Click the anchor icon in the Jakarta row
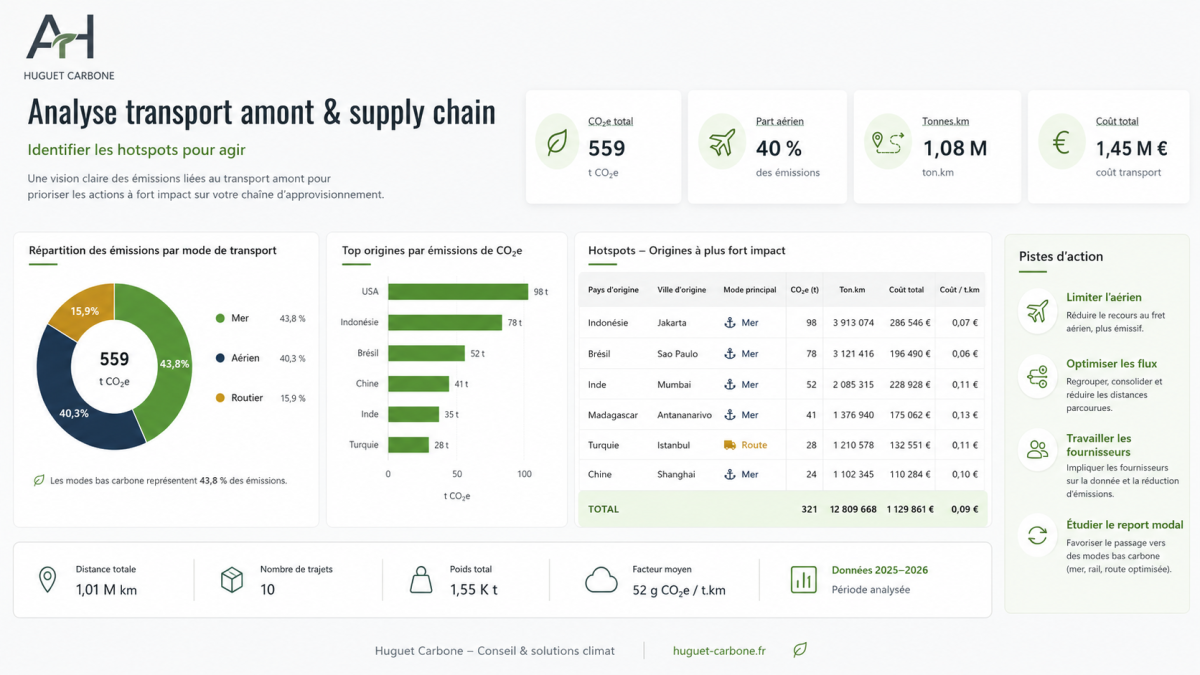Screen dimensions: 1200x675 (x=730, y=323)
